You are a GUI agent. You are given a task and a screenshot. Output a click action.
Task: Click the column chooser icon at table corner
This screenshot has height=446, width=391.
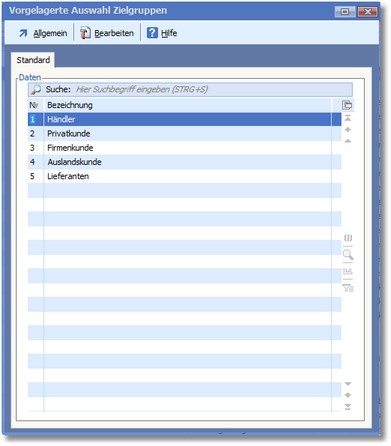click(x=347, y=105)
